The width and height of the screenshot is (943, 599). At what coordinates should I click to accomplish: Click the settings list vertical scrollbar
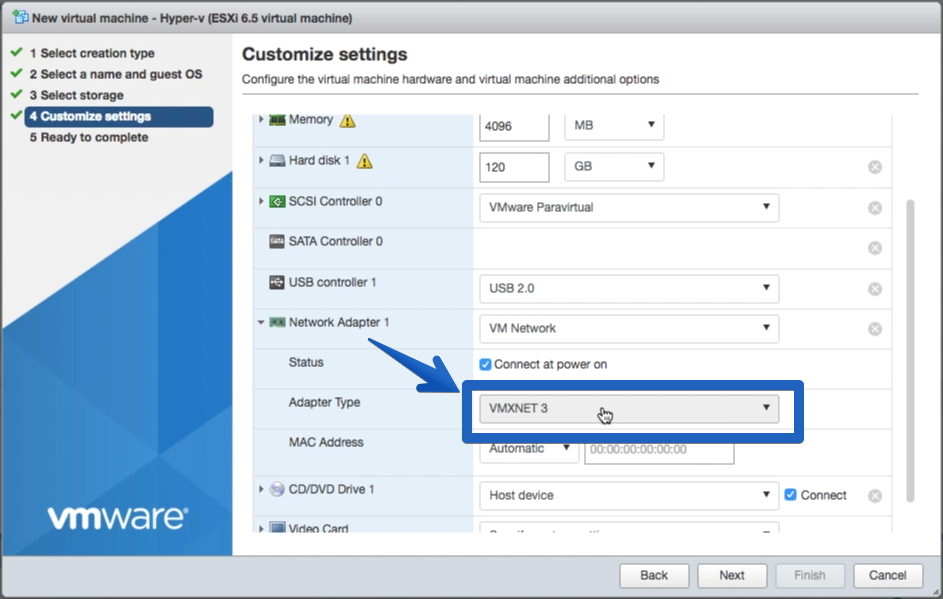tap(911, 351)
